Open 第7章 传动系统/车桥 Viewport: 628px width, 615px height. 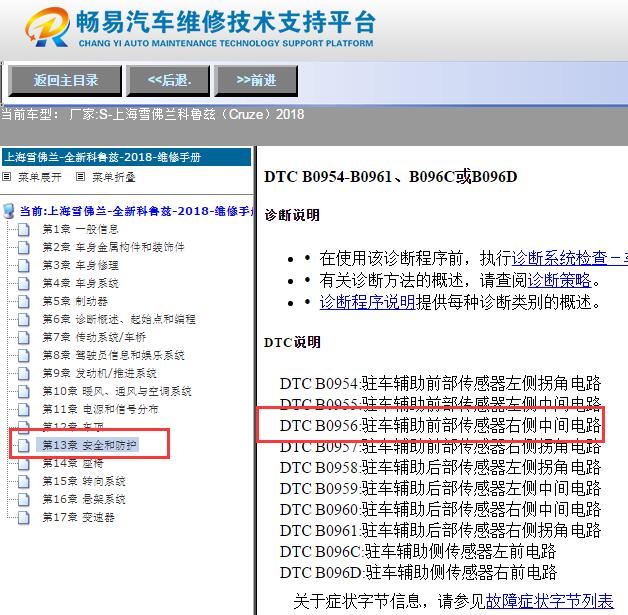(x=94, y=337)
